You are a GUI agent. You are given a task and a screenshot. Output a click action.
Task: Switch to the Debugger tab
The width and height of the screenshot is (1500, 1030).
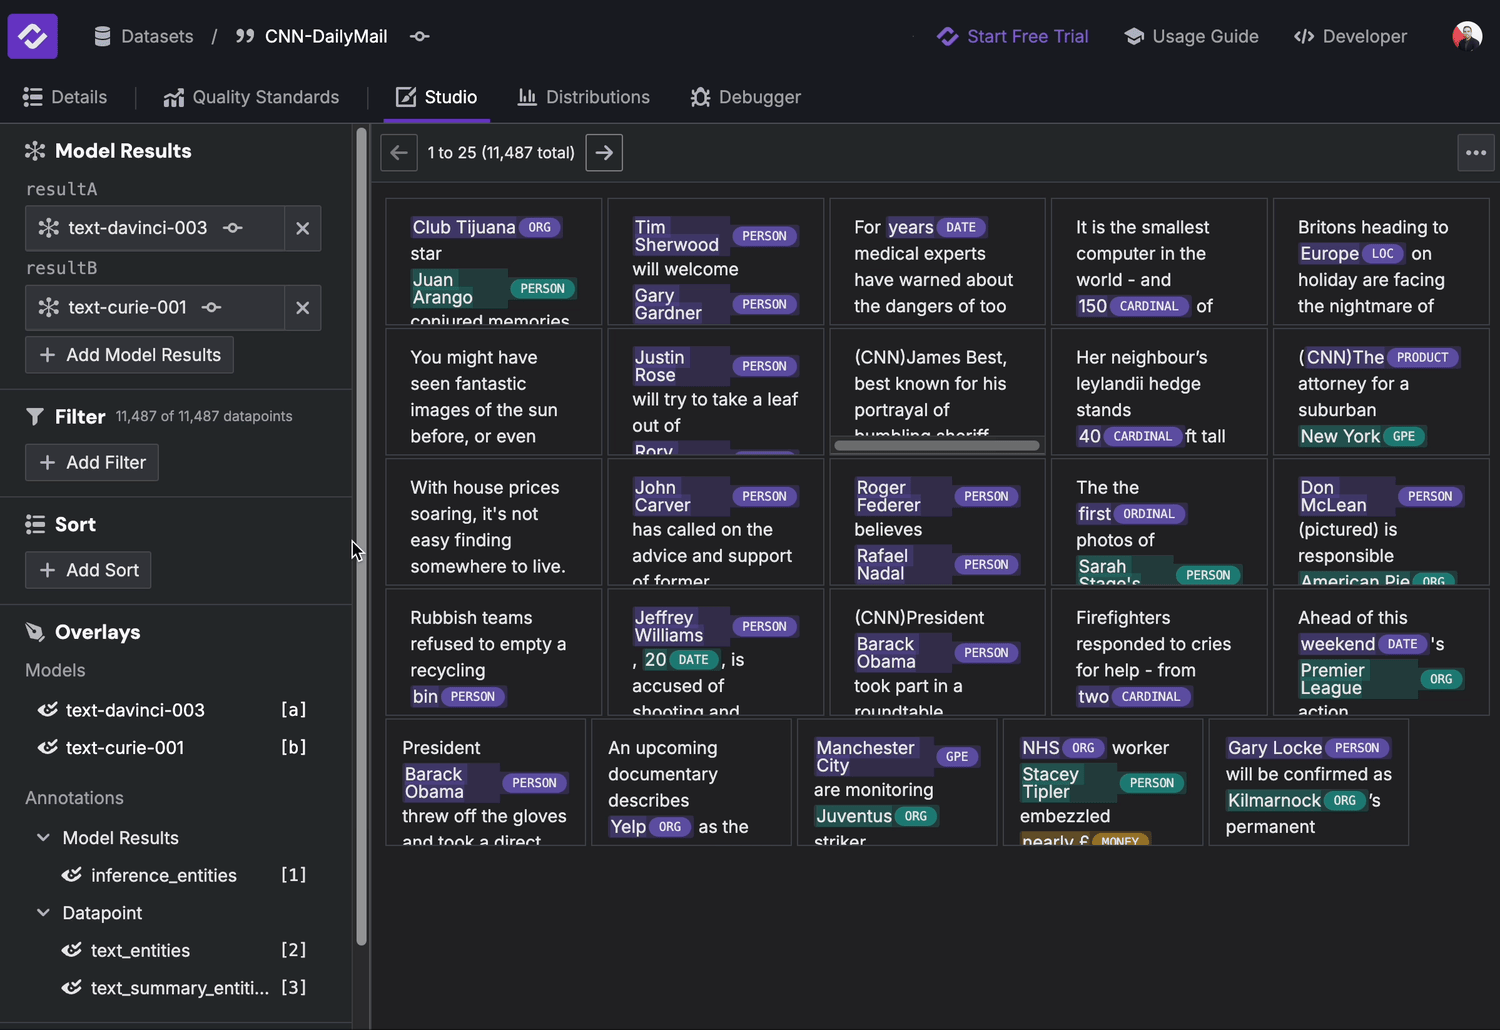(746, 96)
